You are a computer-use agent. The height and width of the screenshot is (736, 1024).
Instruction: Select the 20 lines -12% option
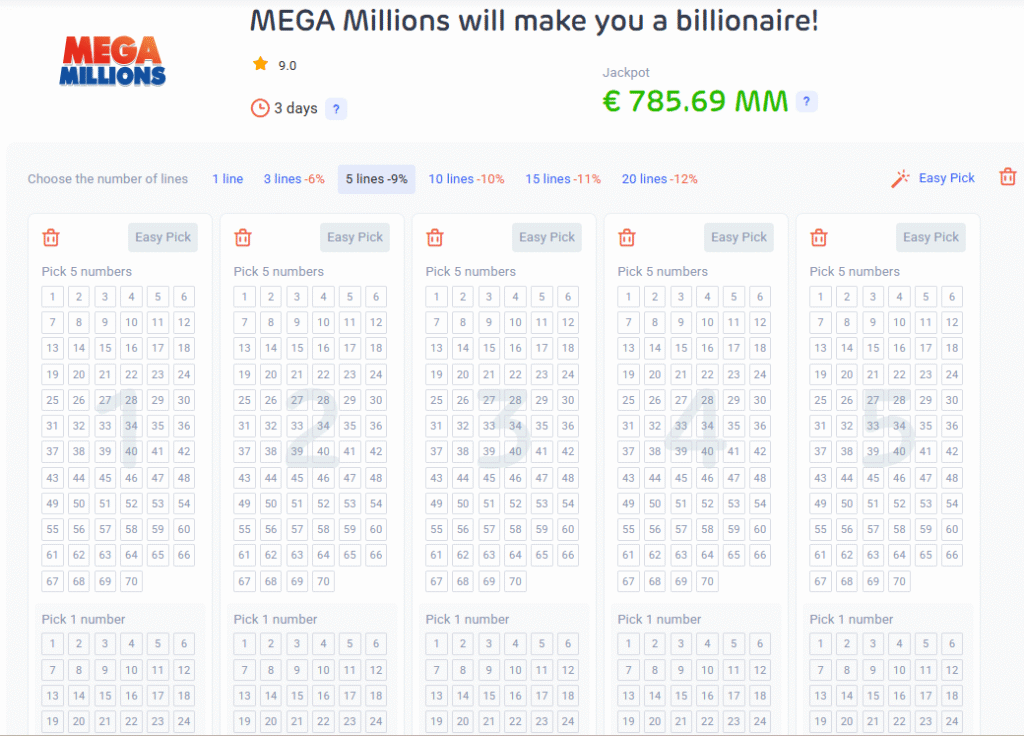(x=659, y=179)
